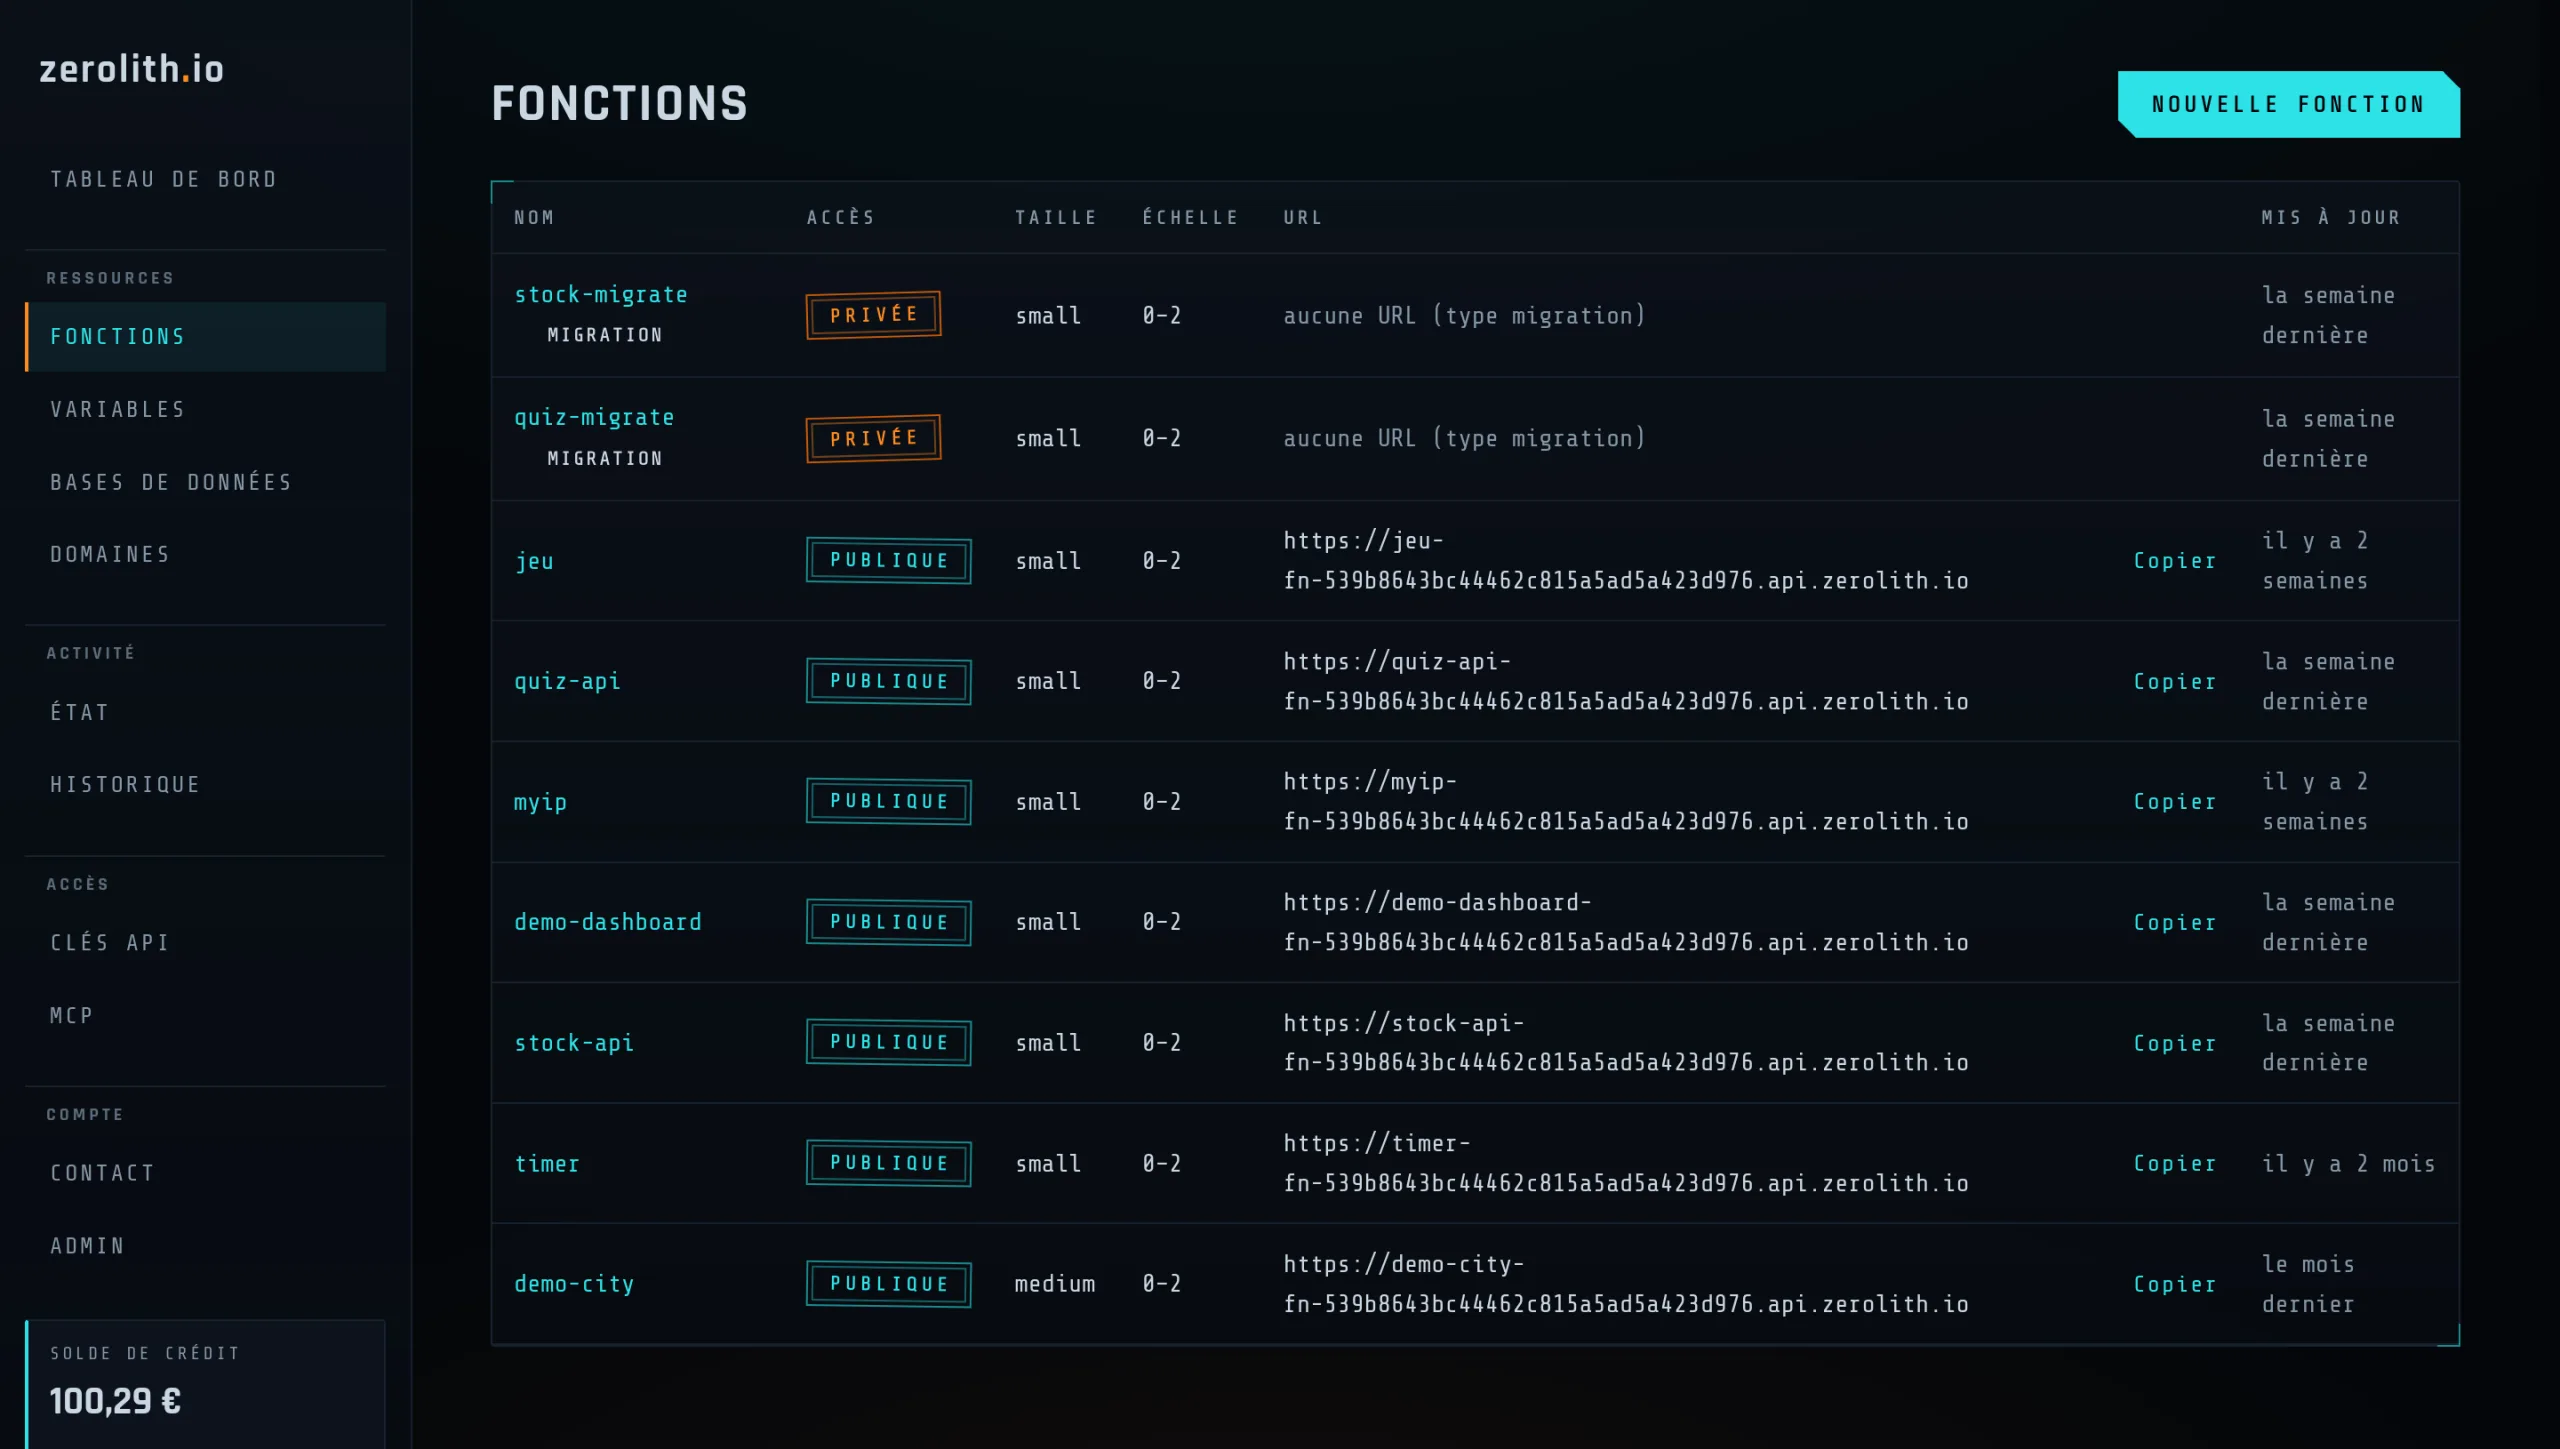Viewport: 2560px width, 1449px height.
Task: Open the stock-migrate function
Action: tap(601, 295)
